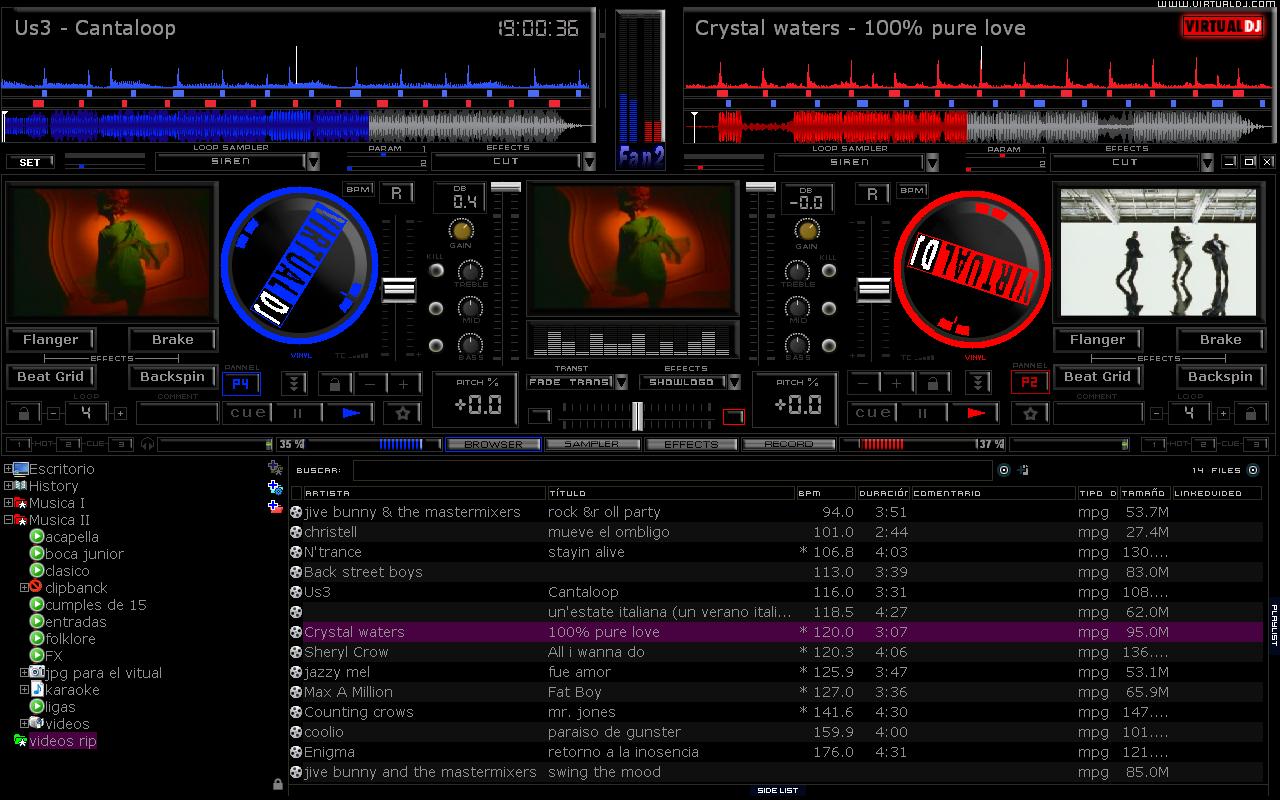Click the right deck R reverse button
1280x800 pixels.
pyautogui.click(x=873, y=193)
